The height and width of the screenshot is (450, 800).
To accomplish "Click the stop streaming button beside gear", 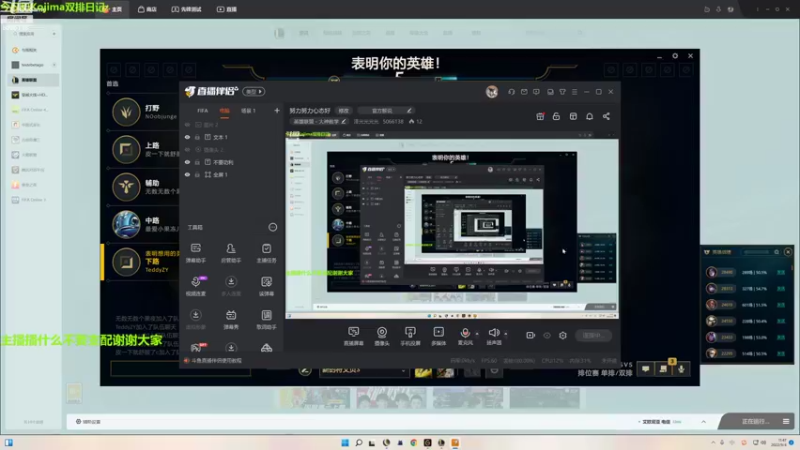I will click(593, 335).
